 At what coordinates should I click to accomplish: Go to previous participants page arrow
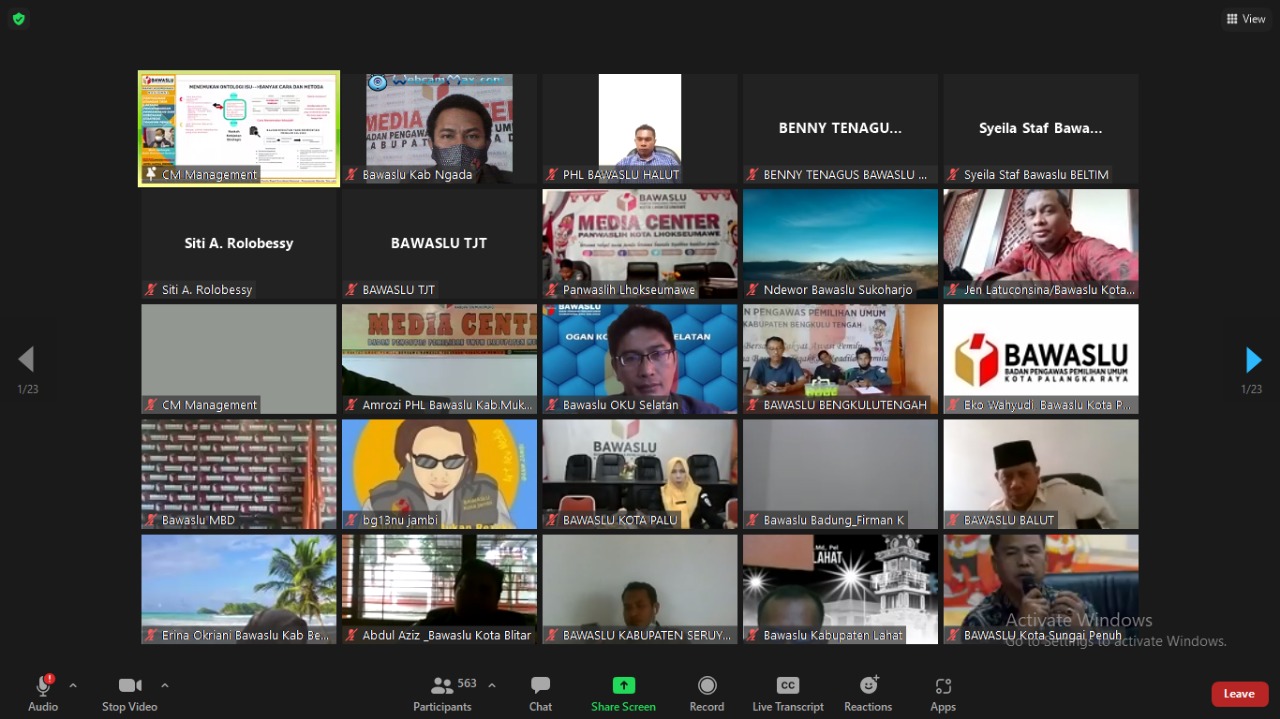27,360
